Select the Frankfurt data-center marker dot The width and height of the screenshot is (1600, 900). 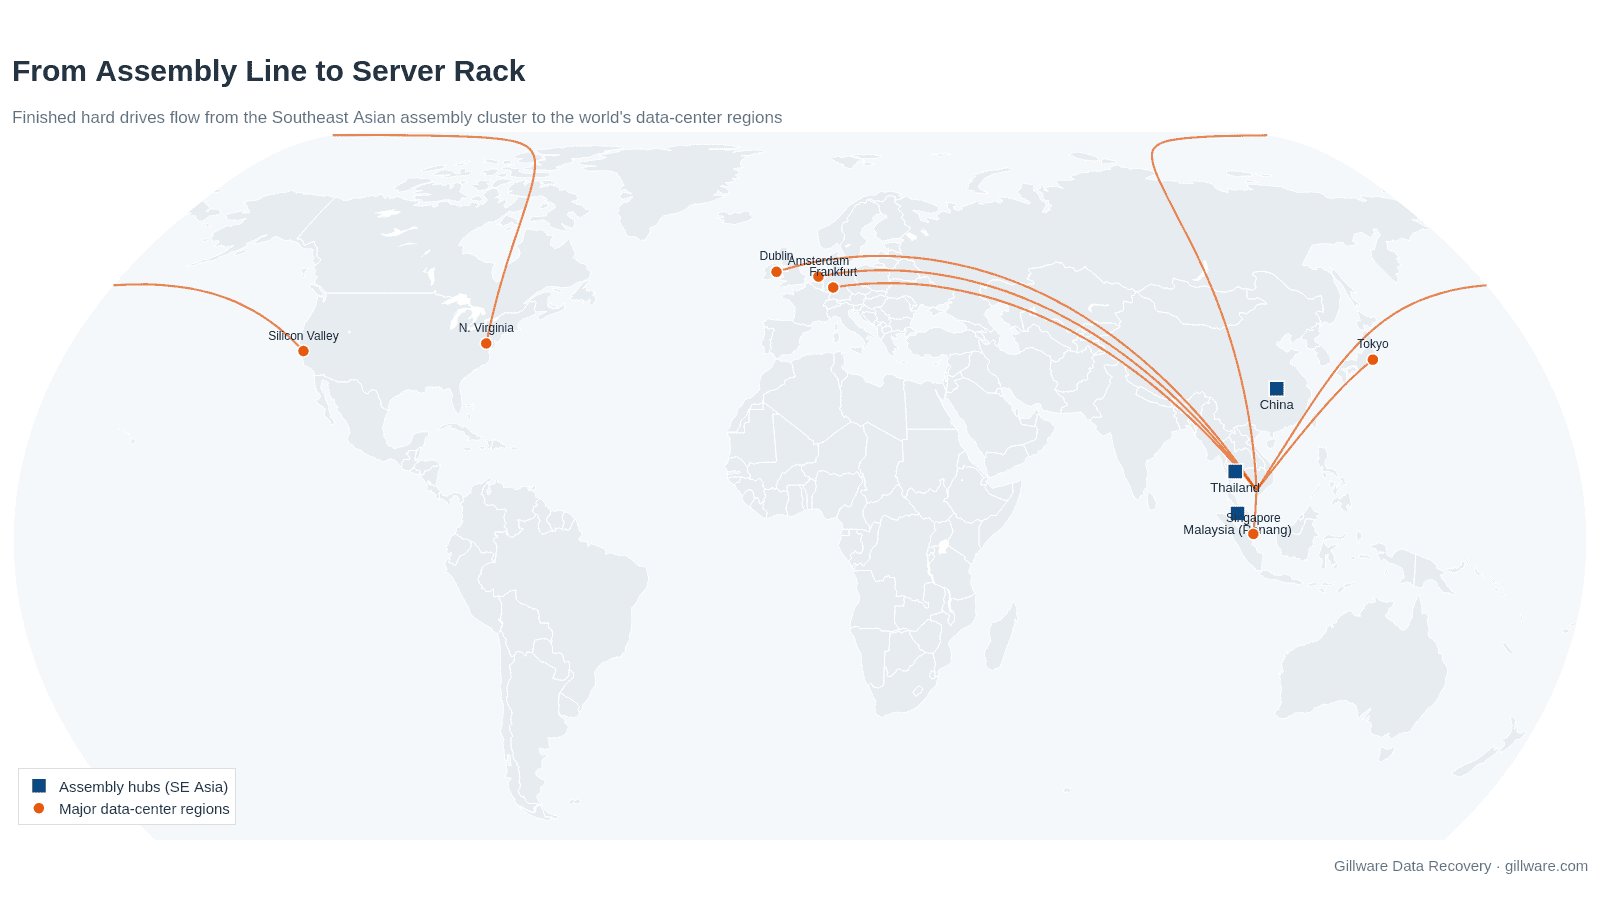coord(833,288)
